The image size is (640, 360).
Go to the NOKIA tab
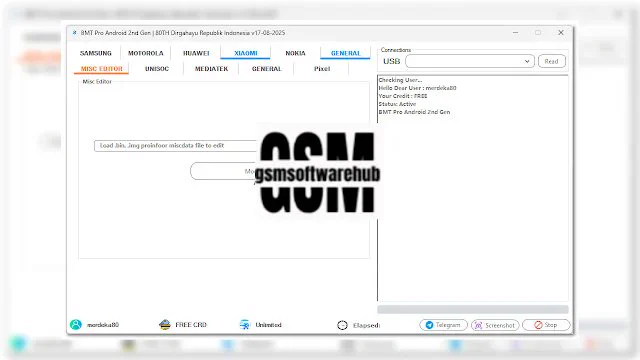[296, 53]
